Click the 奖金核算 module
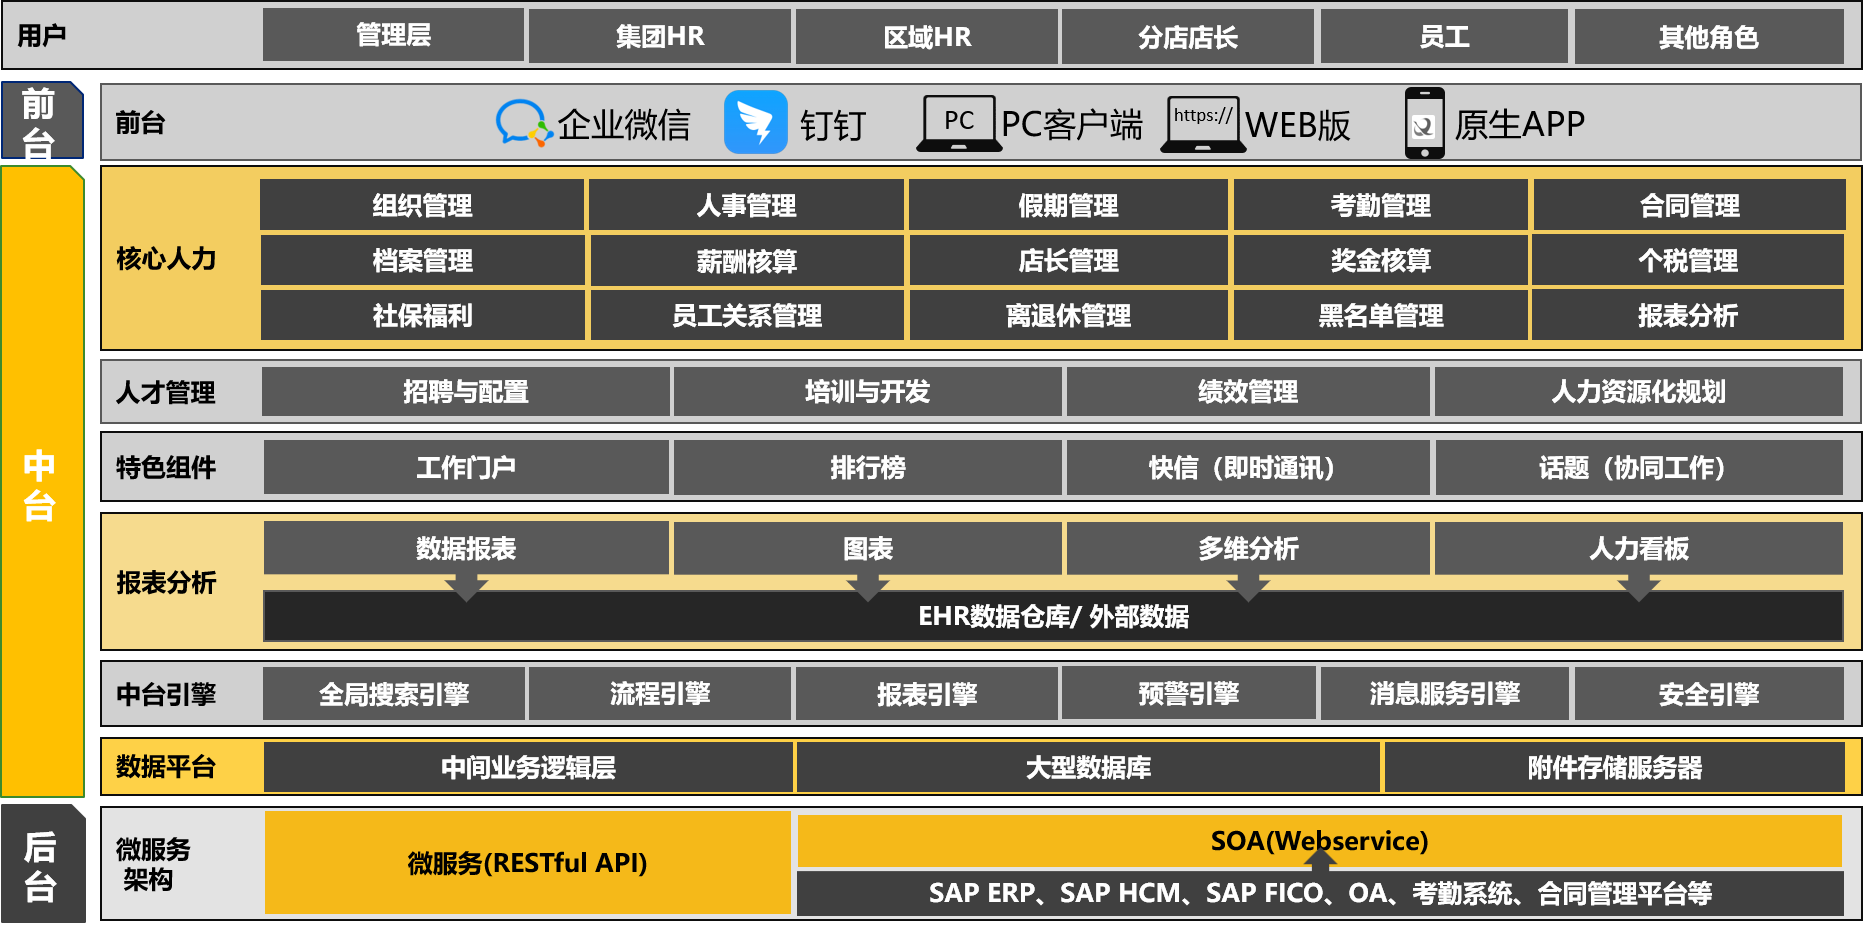Viewport: 1863px width, 927px height. coord(1380,260)
